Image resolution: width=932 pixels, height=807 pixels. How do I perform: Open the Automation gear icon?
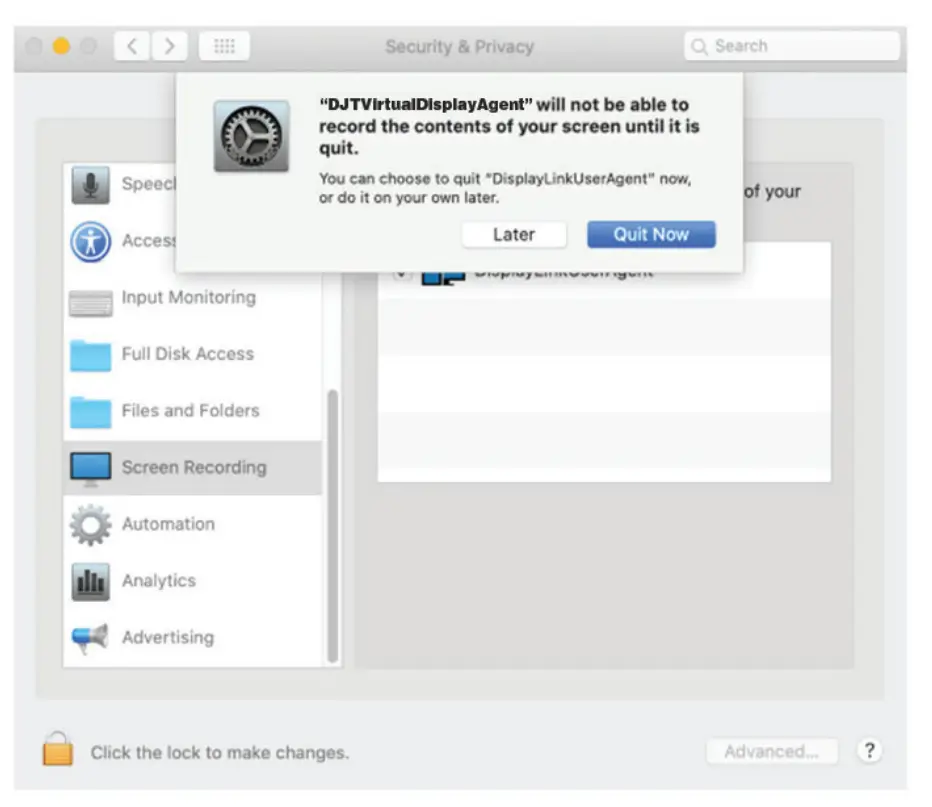[90, 523]
